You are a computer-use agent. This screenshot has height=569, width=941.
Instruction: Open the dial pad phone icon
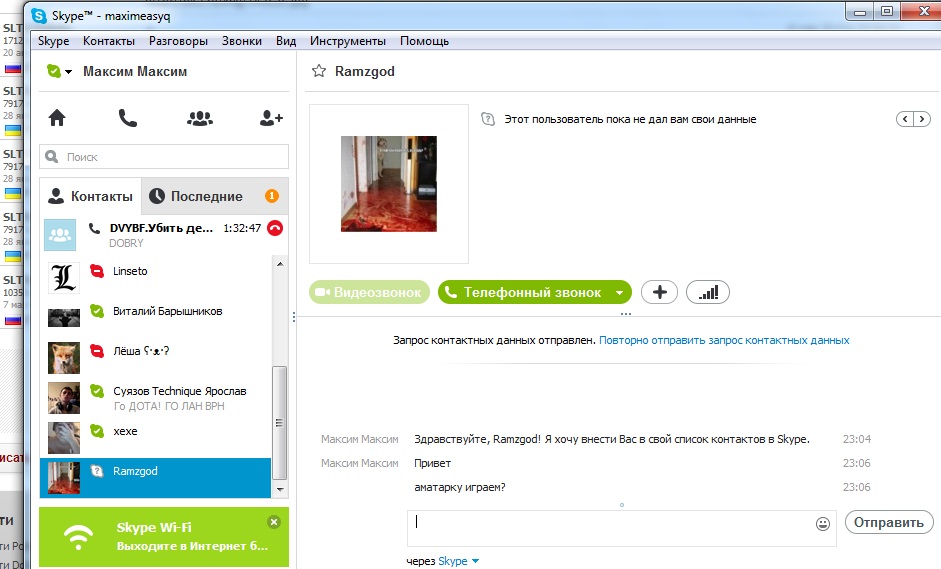point(128,118)
